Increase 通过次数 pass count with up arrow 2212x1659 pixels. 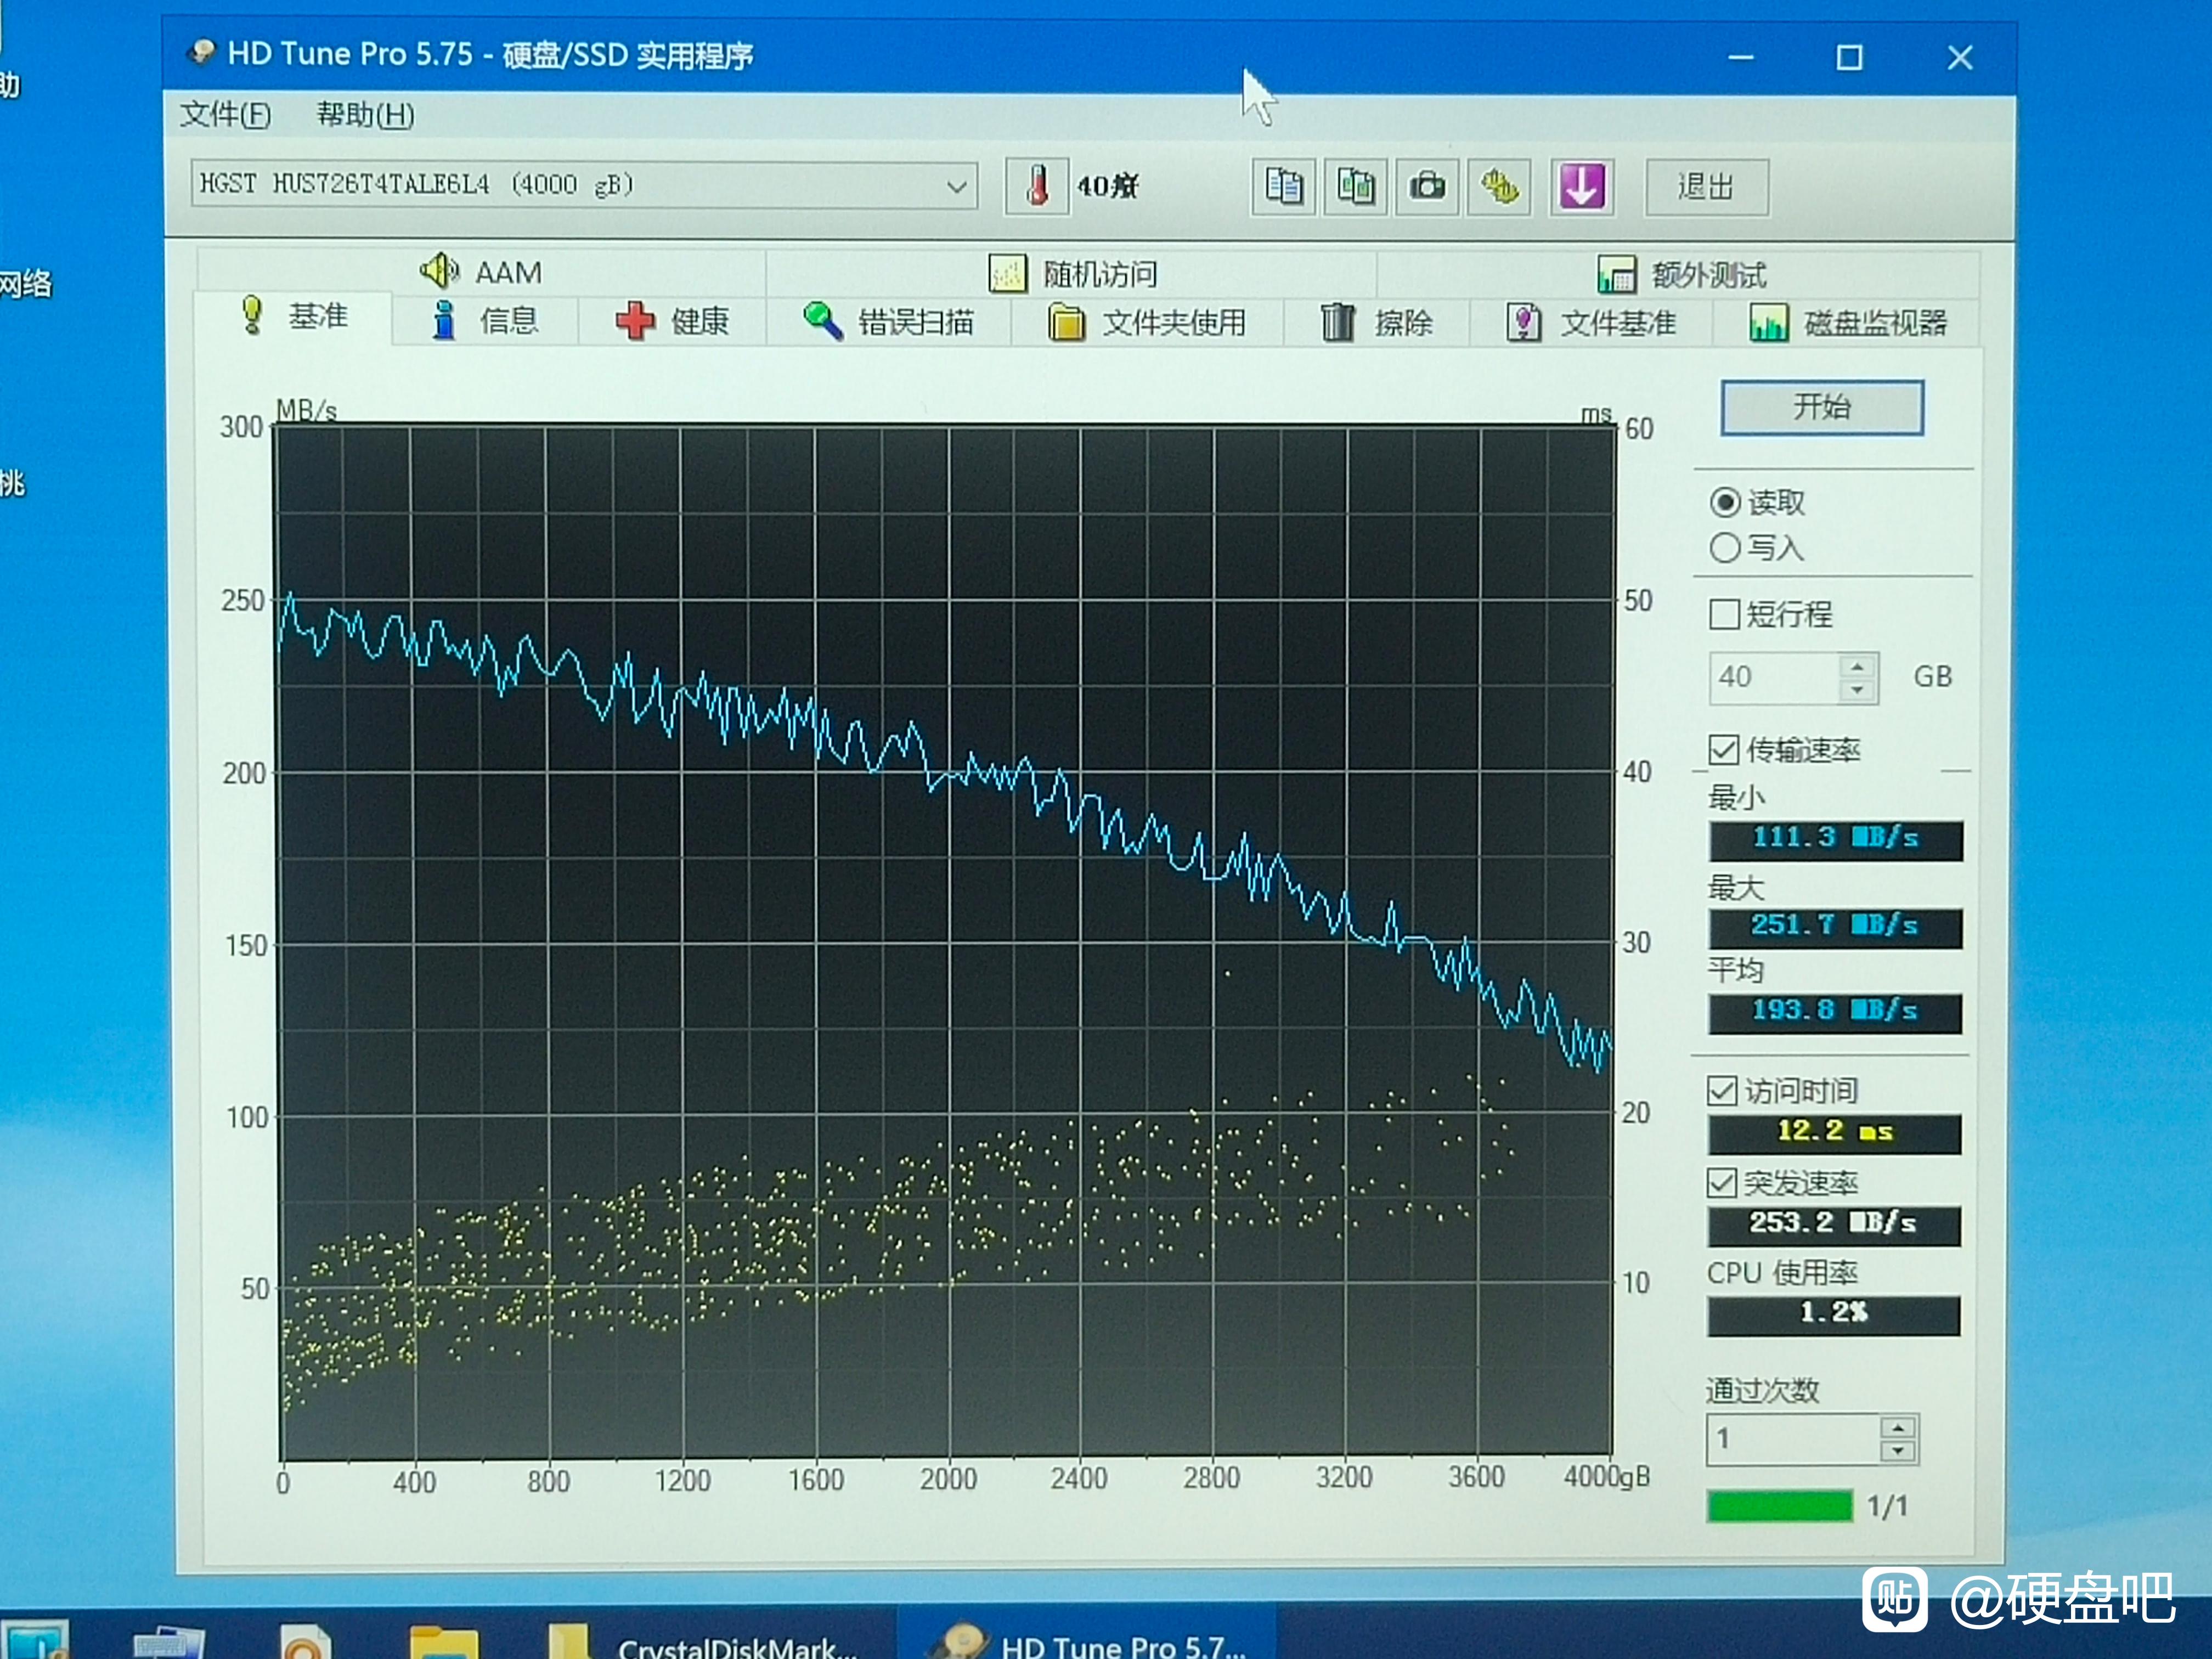point(1898,1427)
